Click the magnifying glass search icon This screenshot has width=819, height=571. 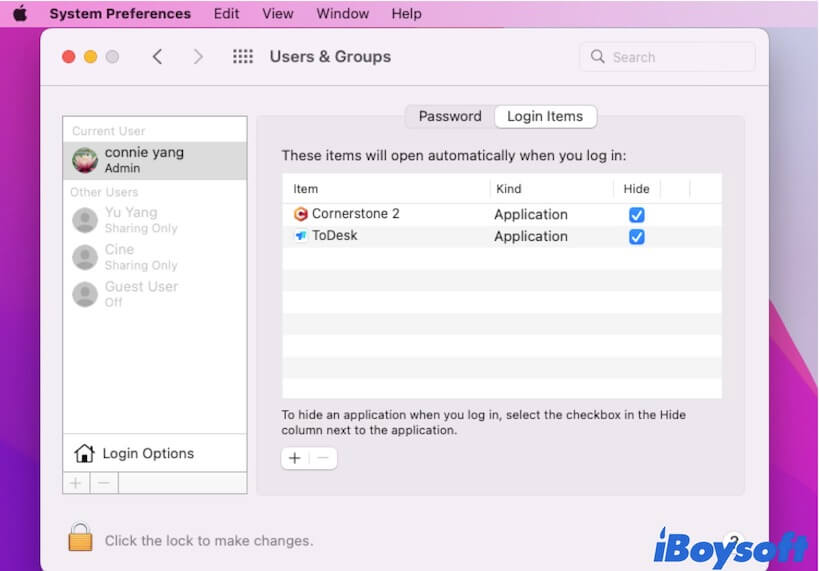click(597, 56)
